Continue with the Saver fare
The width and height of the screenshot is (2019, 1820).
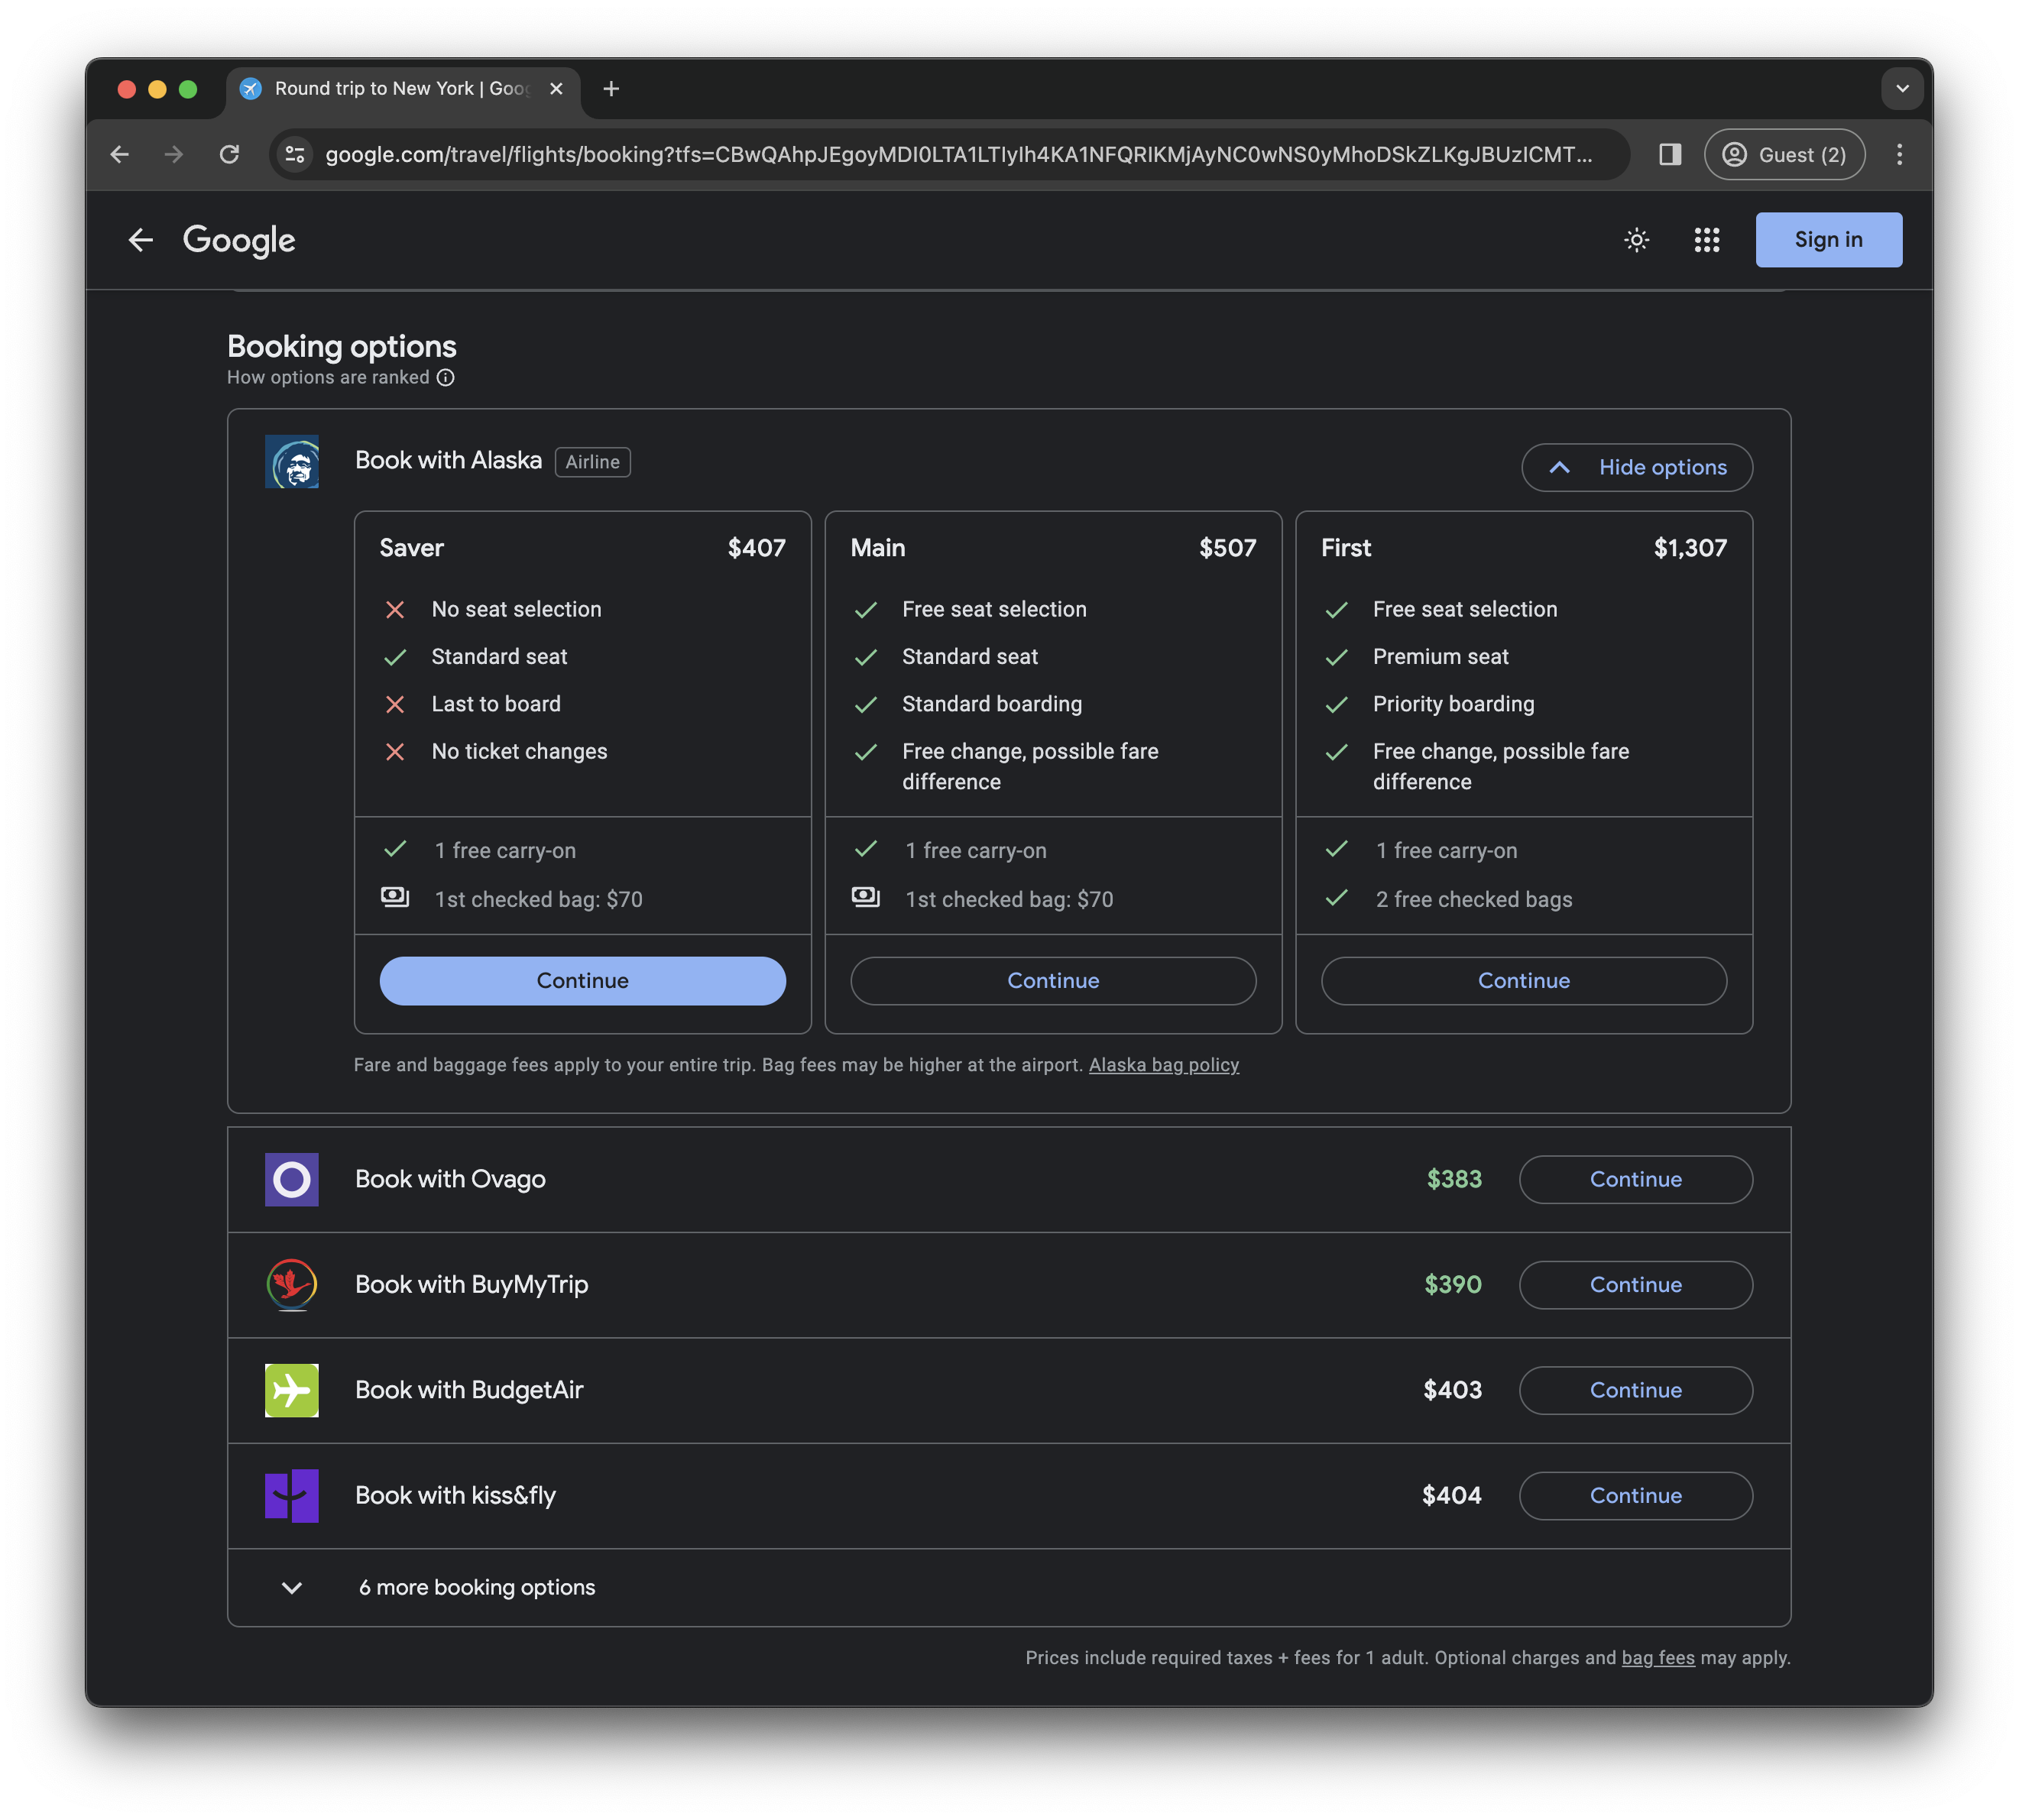582,981
